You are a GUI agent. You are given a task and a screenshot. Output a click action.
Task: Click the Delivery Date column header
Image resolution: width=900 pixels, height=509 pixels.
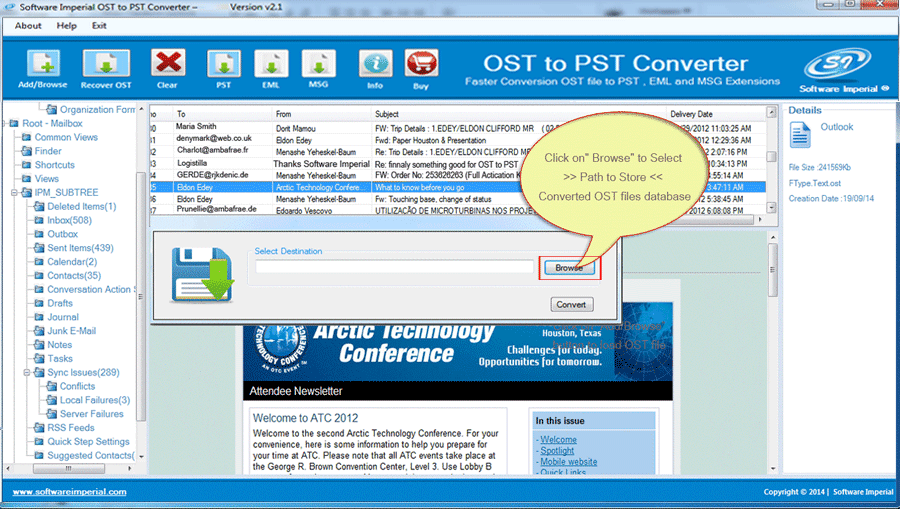click(x=715, y=114)
